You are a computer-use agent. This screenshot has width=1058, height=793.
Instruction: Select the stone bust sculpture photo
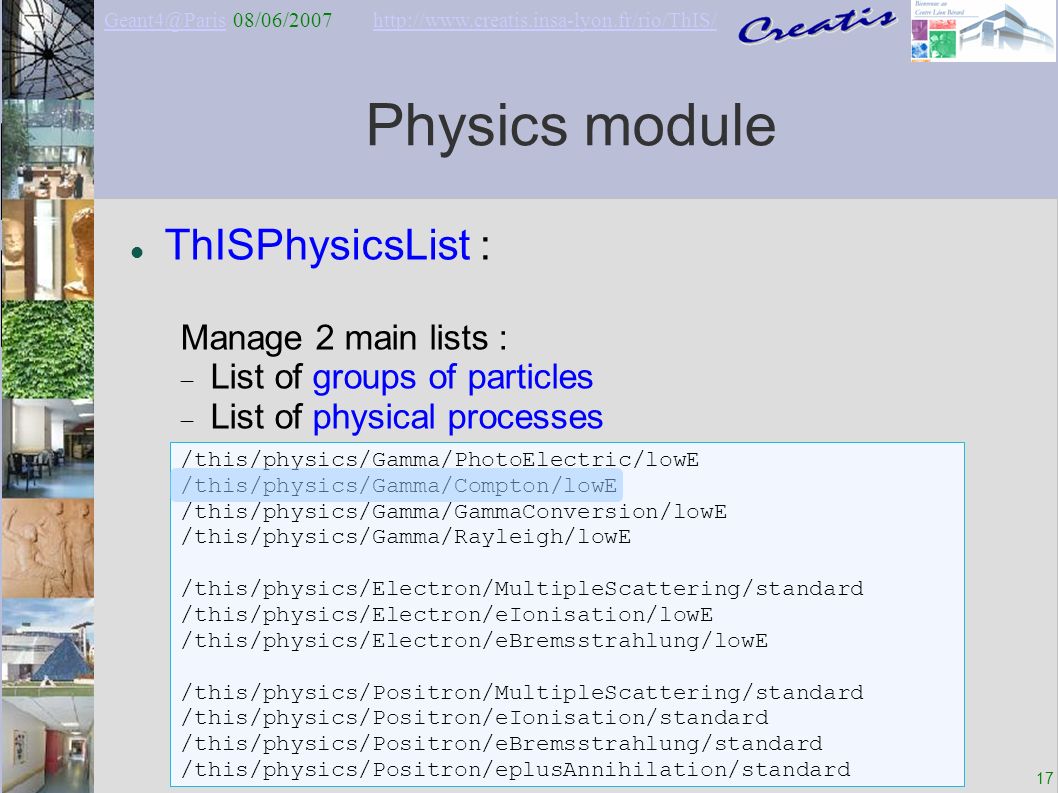tap(48, 250)
